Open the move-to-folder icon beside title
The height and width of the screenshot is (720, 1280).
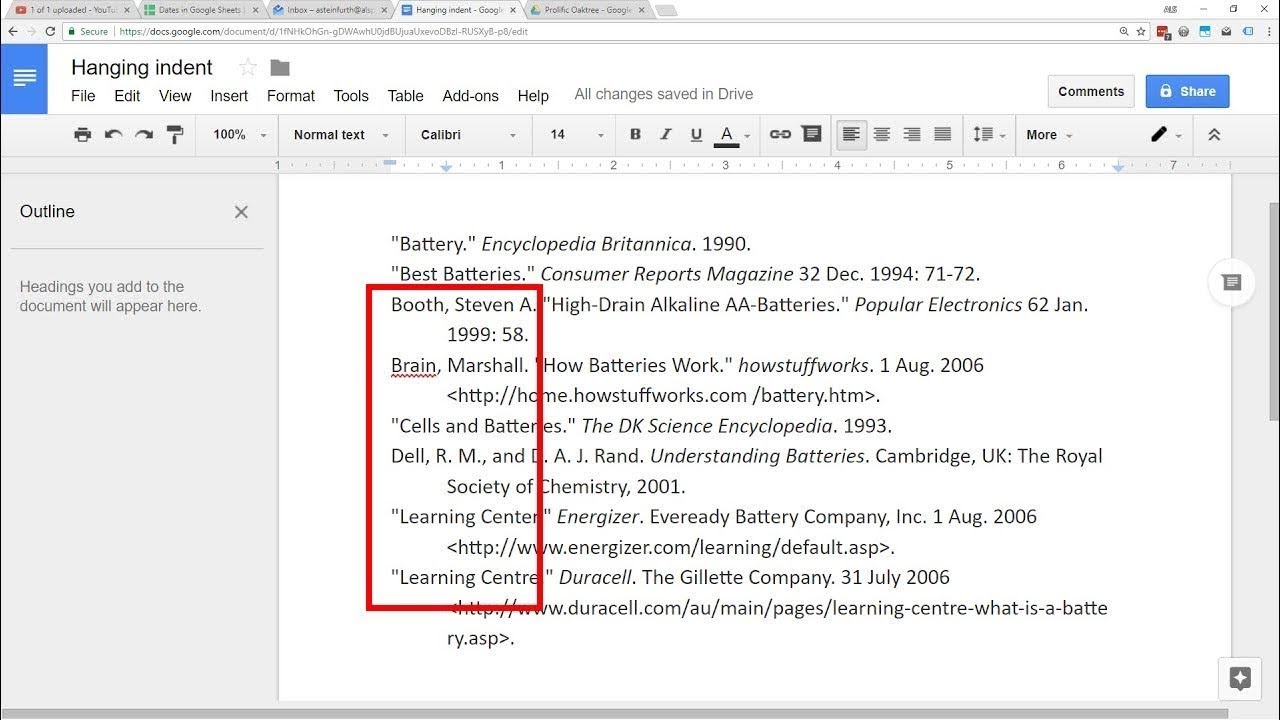click(x=280, y=68)
